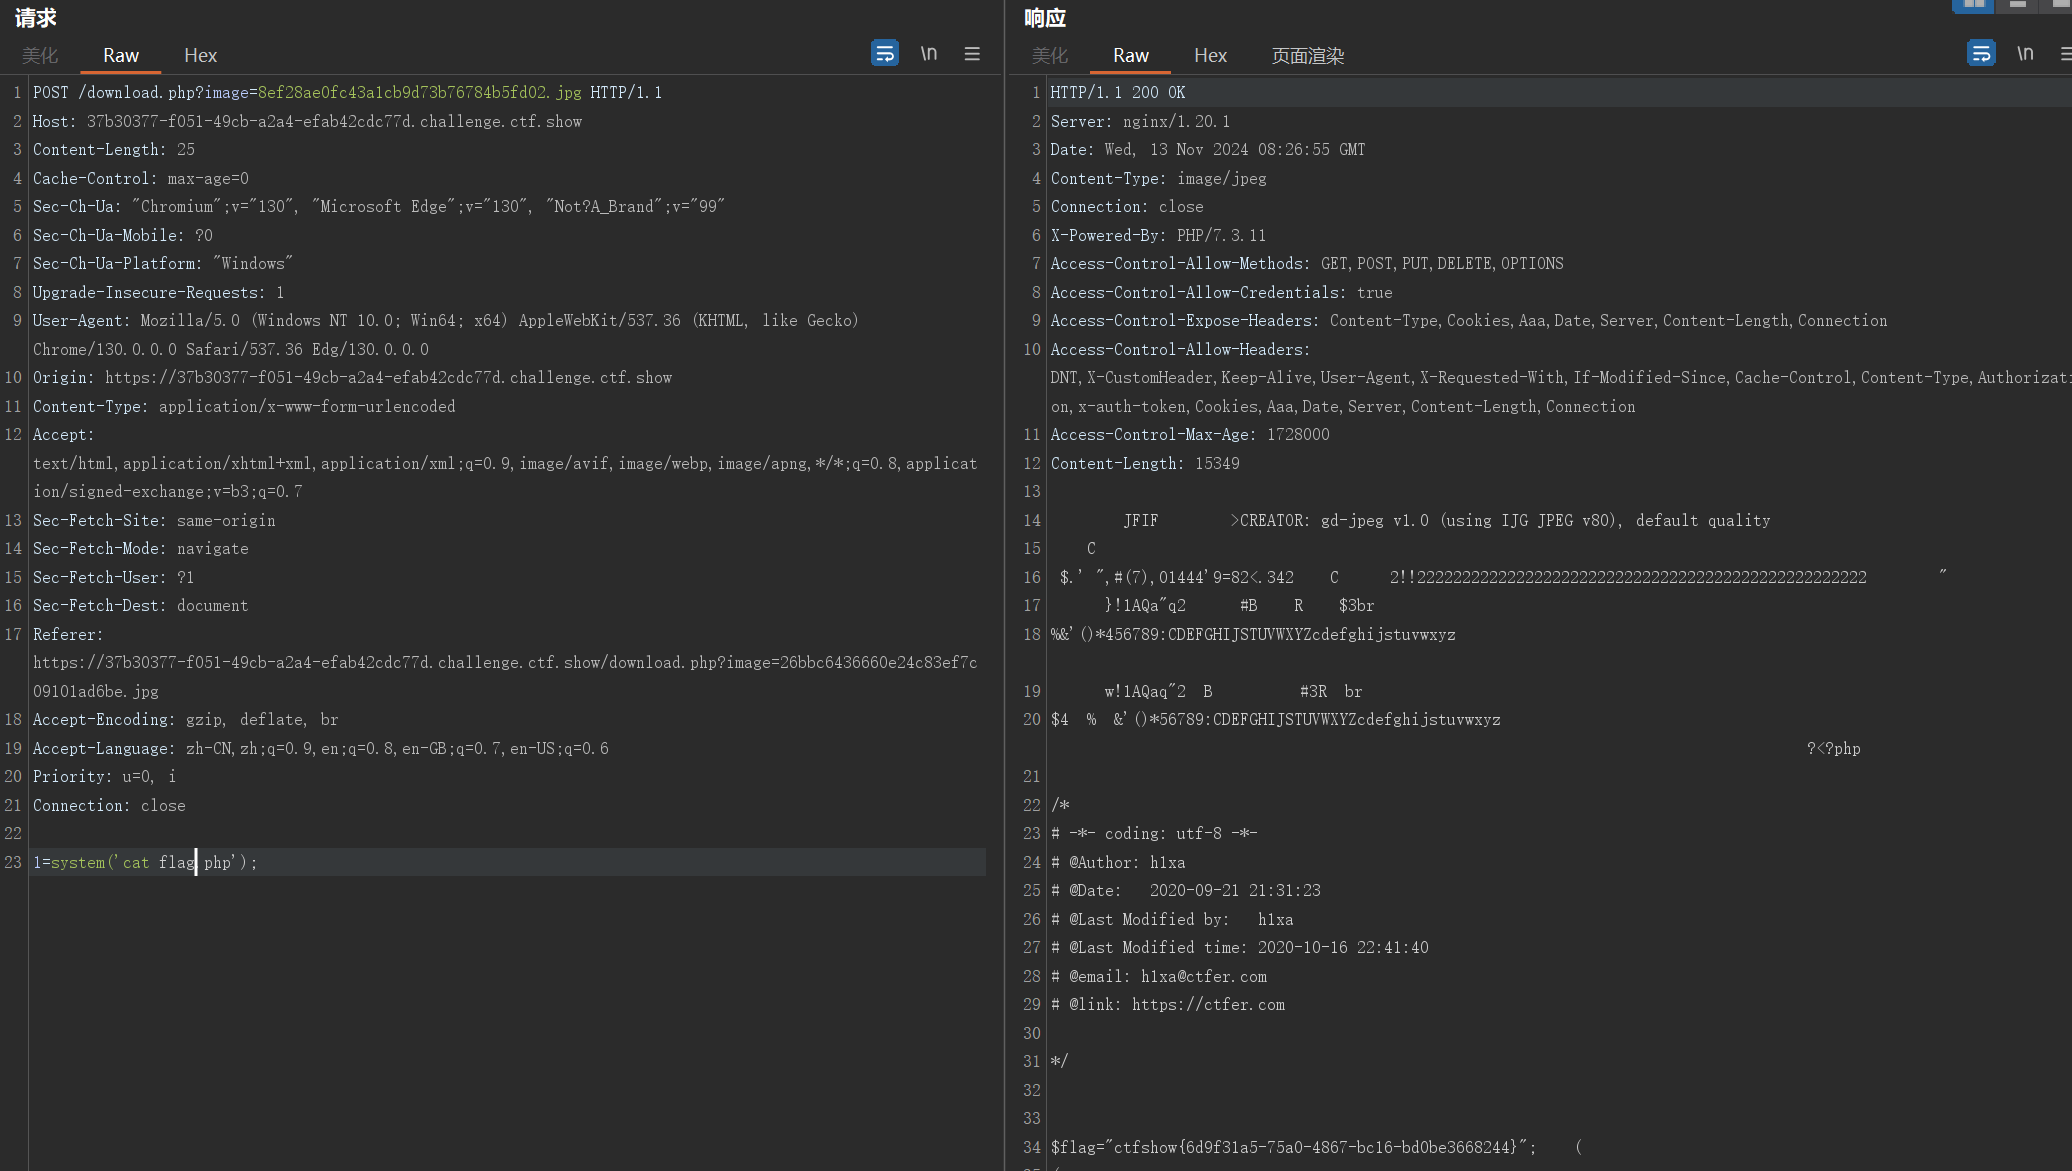Click Sec-Ch-Ua-Platform: "Windows" header
The image size is (2072, 1171).
(163, 264)
